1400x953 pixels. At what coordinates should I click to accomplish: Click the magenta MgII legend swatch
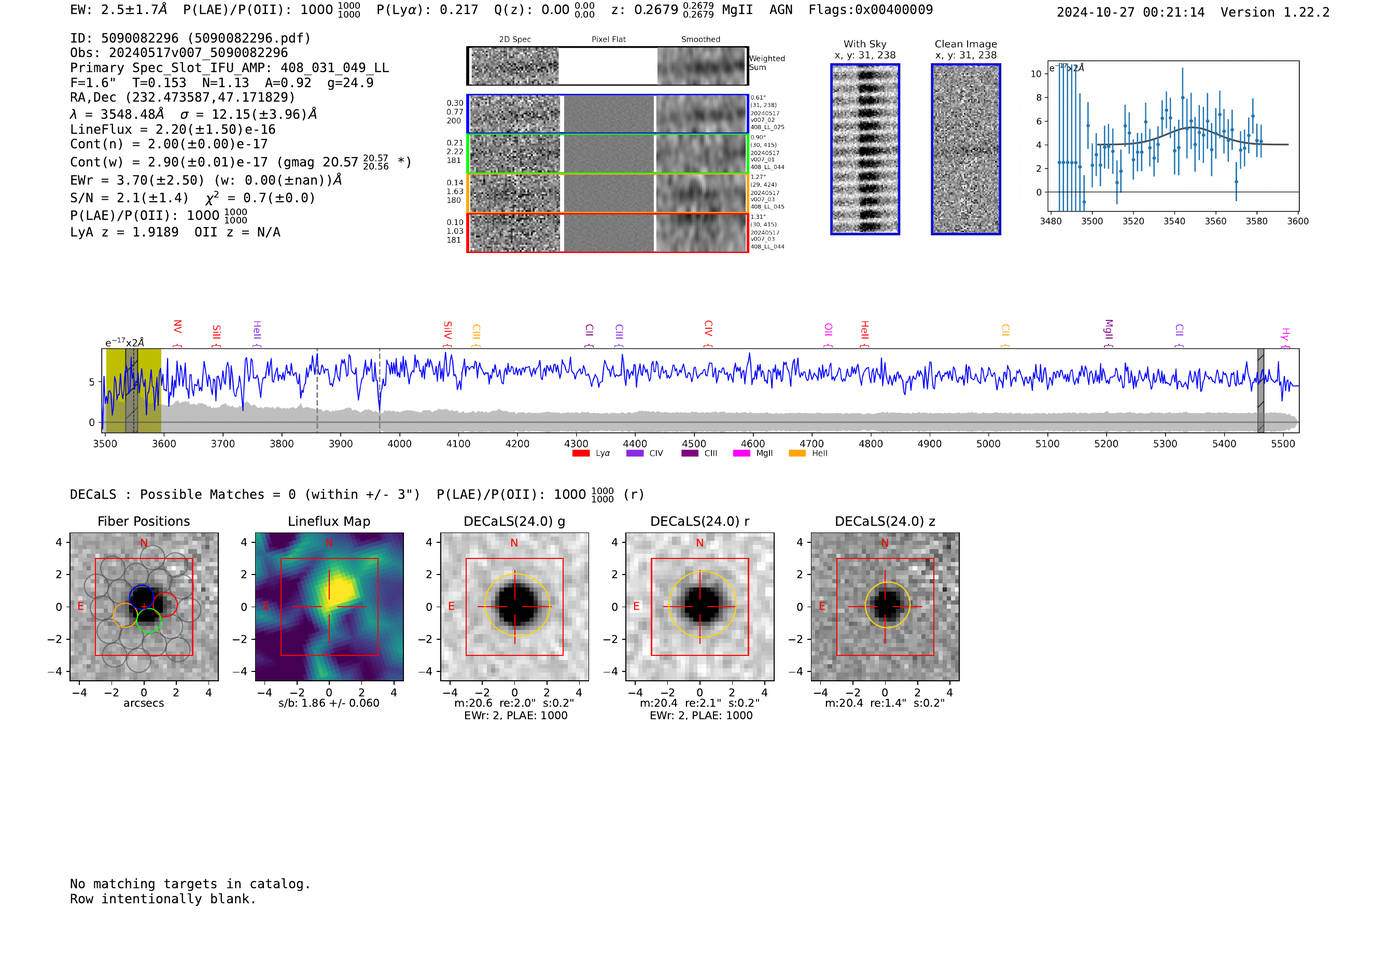coord(742,454)
